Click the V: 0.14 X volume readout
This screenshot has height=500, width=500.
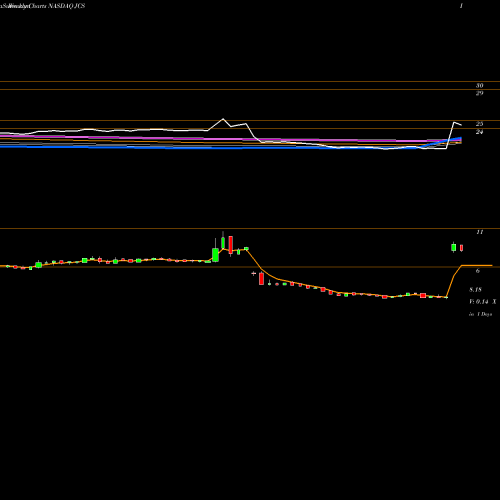coord(483,302)
